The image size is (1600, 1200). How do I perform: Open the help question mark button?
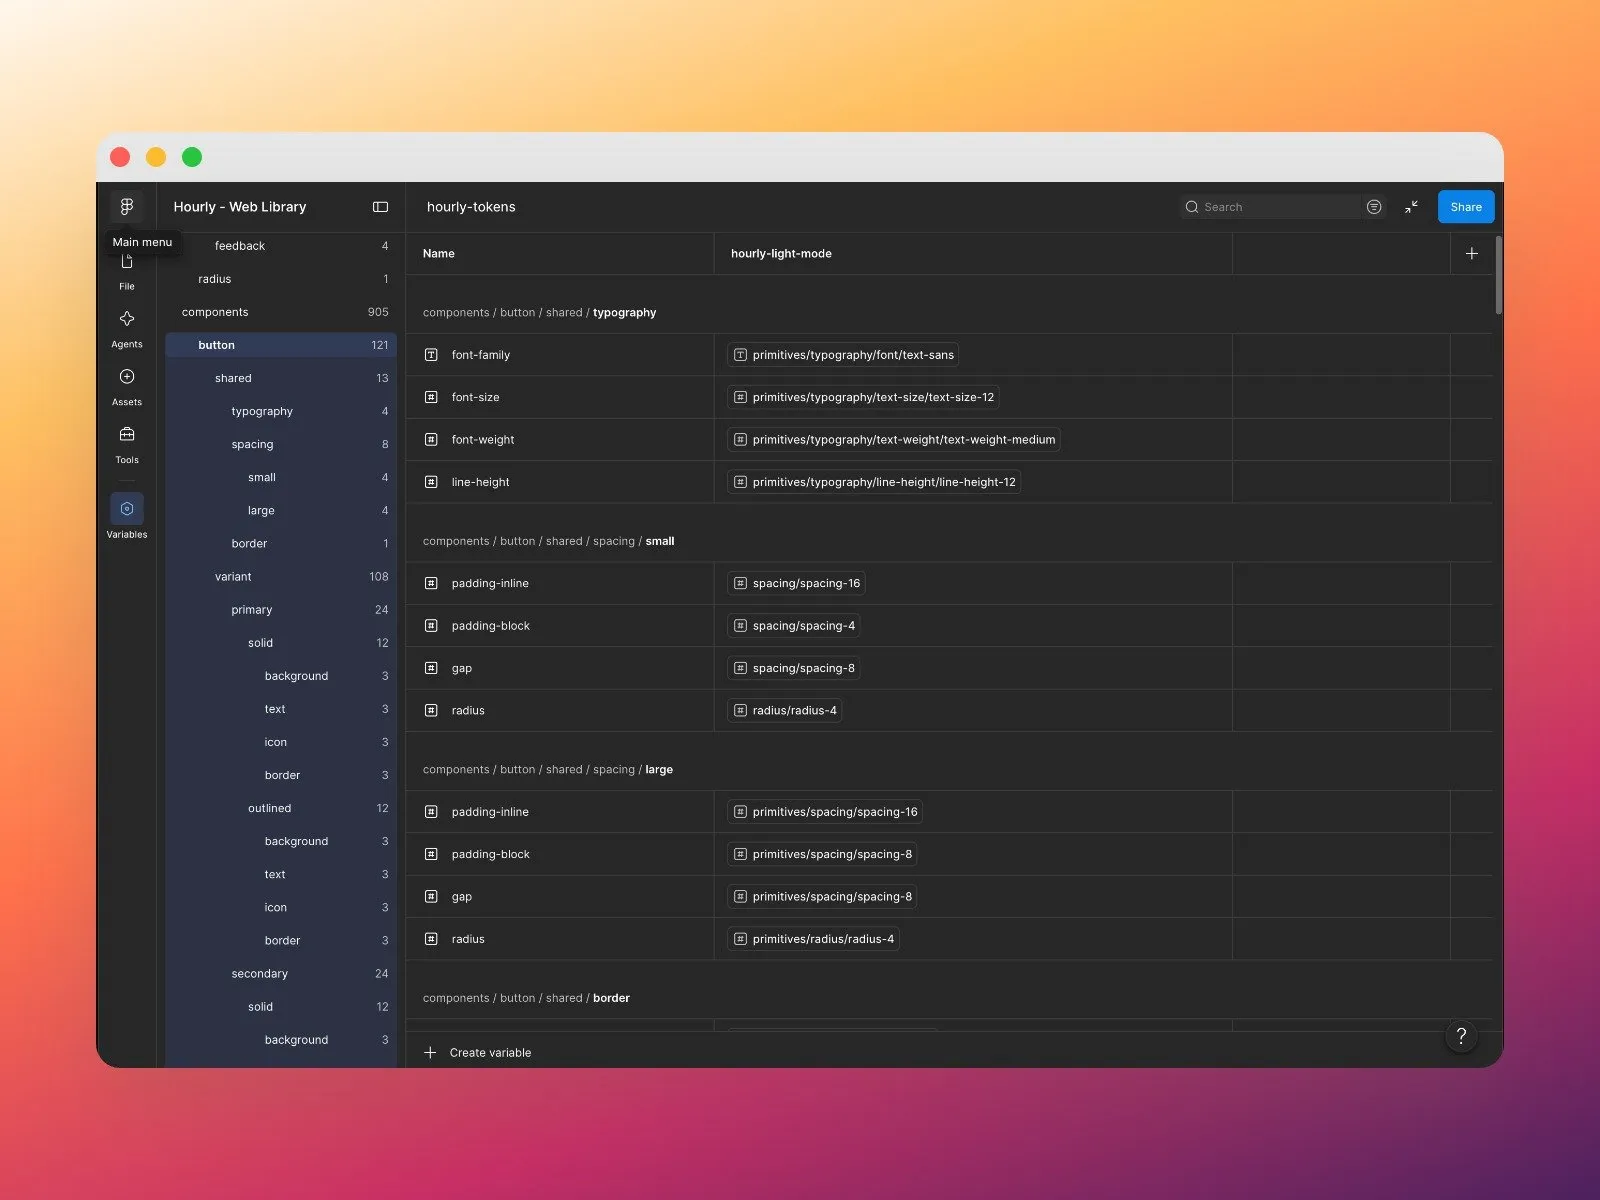coord(1461,1036)
